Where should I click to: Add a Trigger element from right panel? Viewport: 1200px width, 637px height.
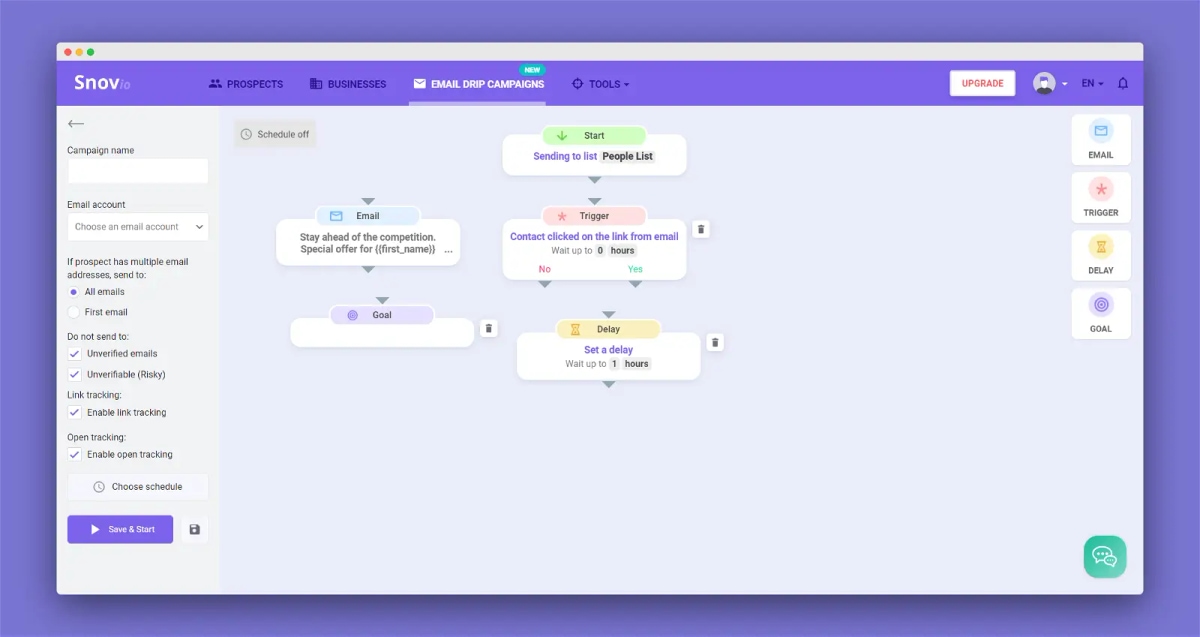[x=1101, y=198]
